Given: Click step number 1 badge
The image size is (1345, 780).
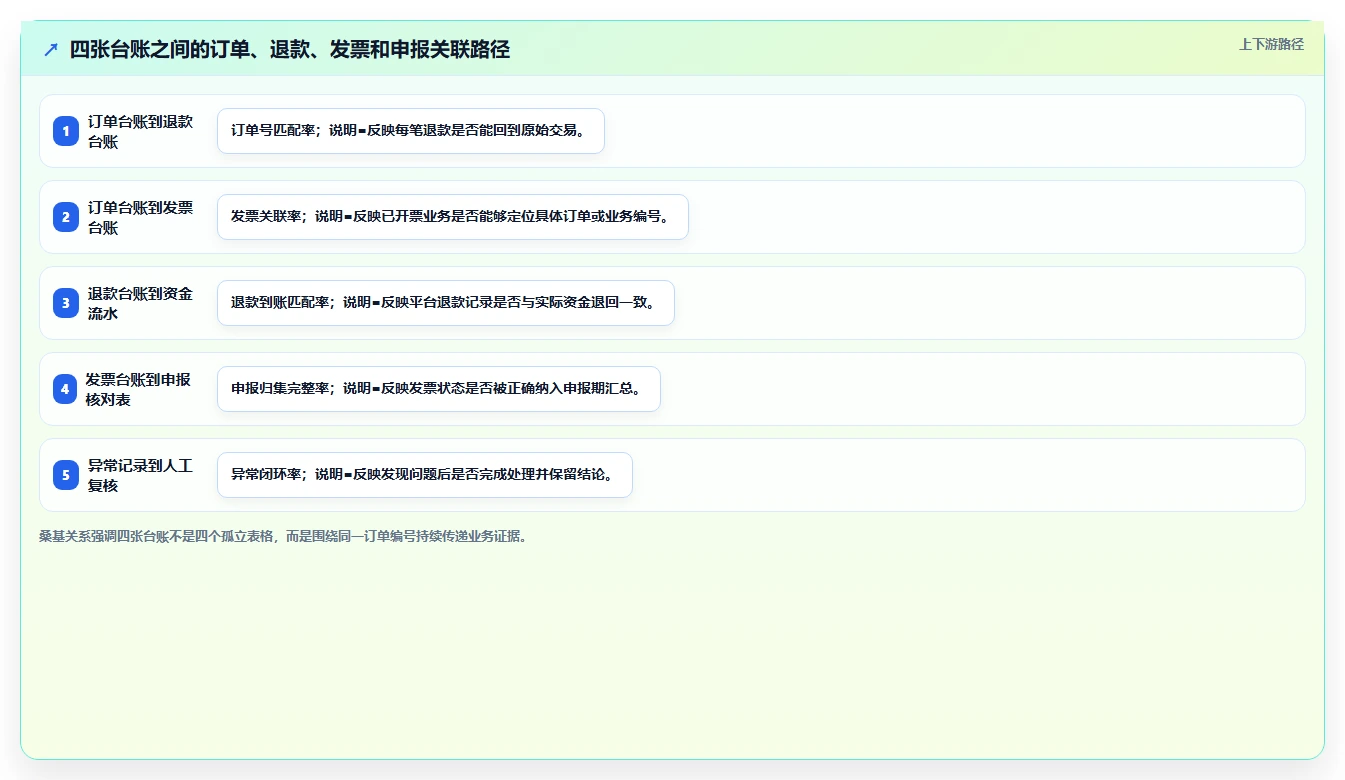Looking at the screenshot, I should point(66,131).
